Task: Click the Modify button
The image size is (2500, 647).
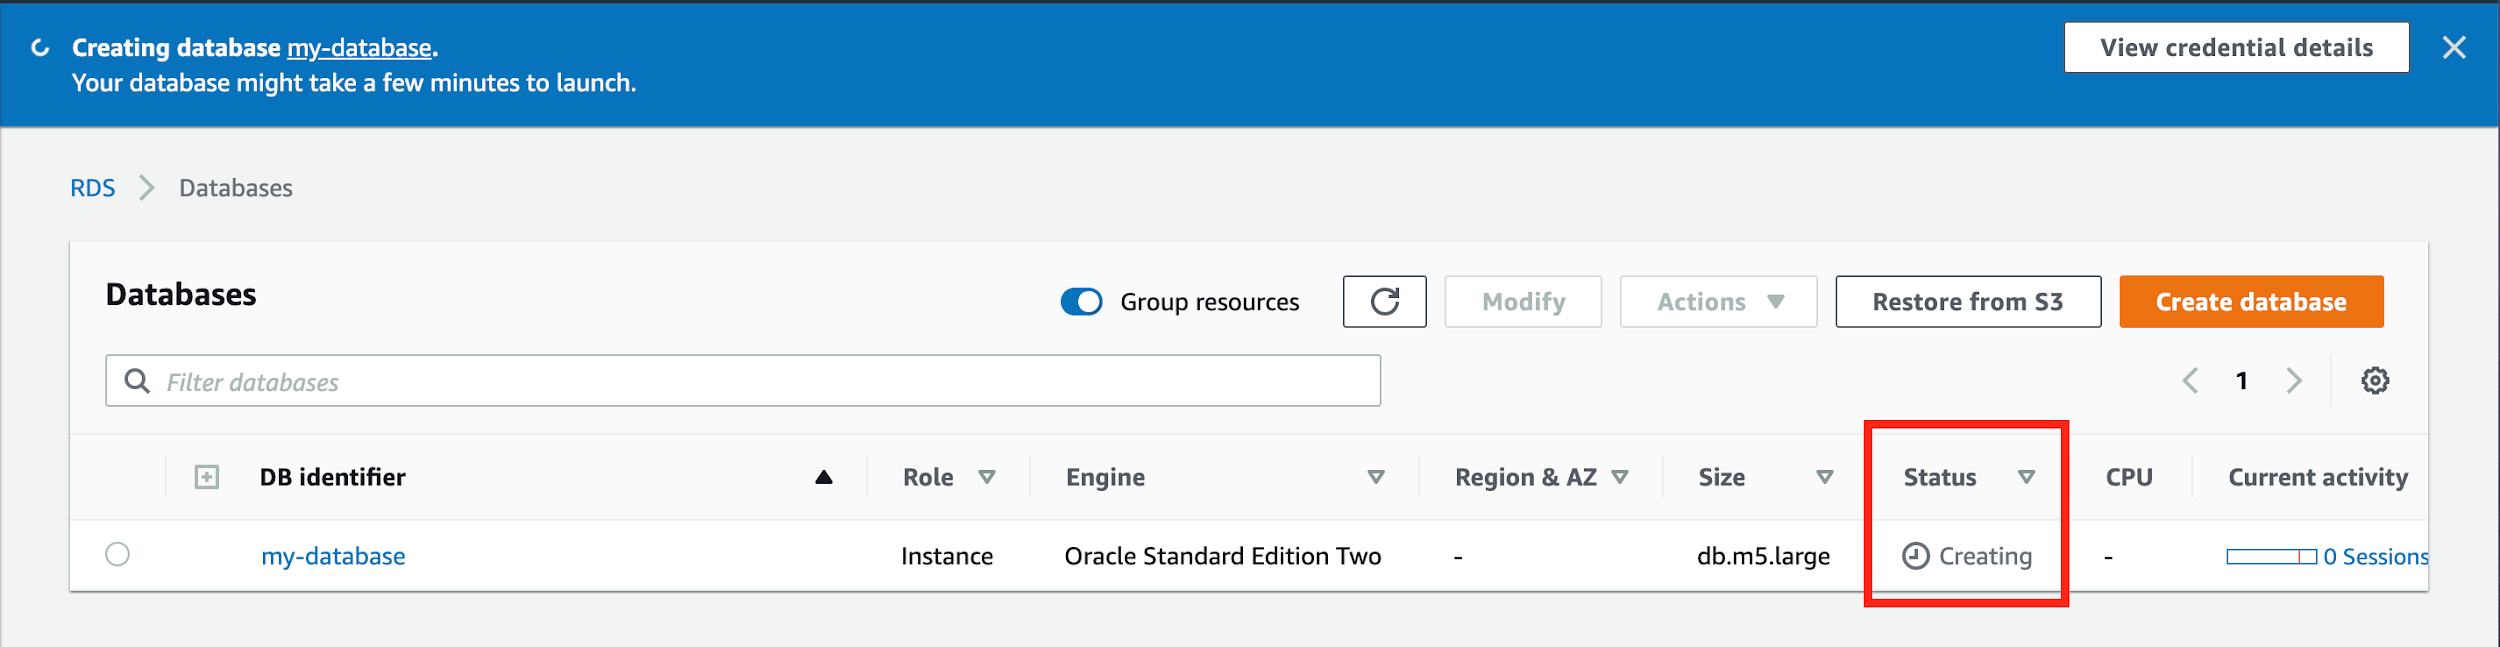Action: pos(1523,301)
